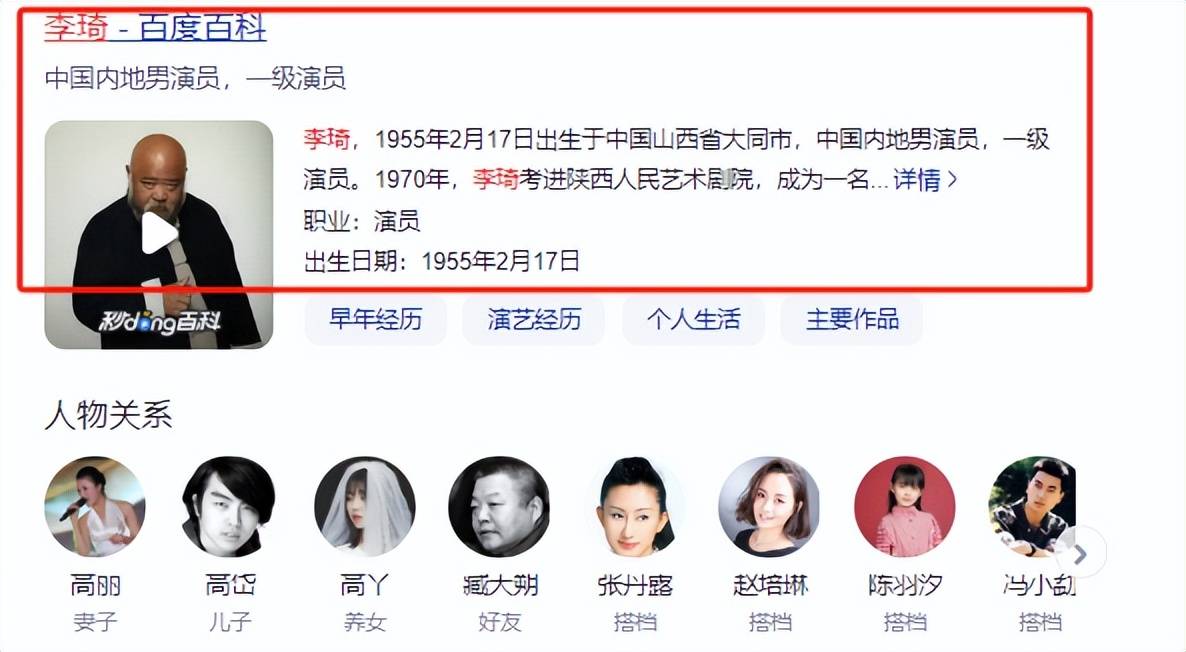View 陈羽汐's profile photo
The height and width of the screenshot is (652, 1186).
[905, 507]
